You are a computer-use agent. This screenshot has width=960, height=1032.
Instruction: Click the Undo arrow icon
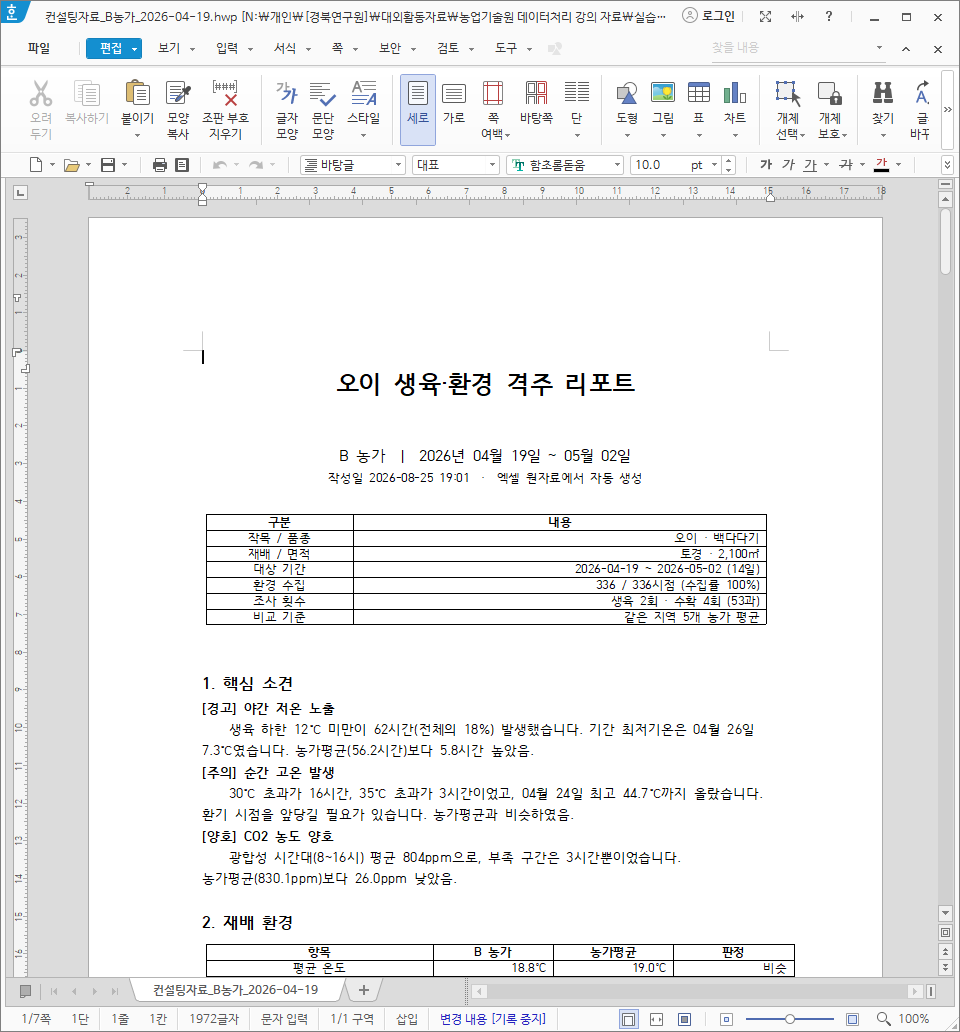coord(220,165)
